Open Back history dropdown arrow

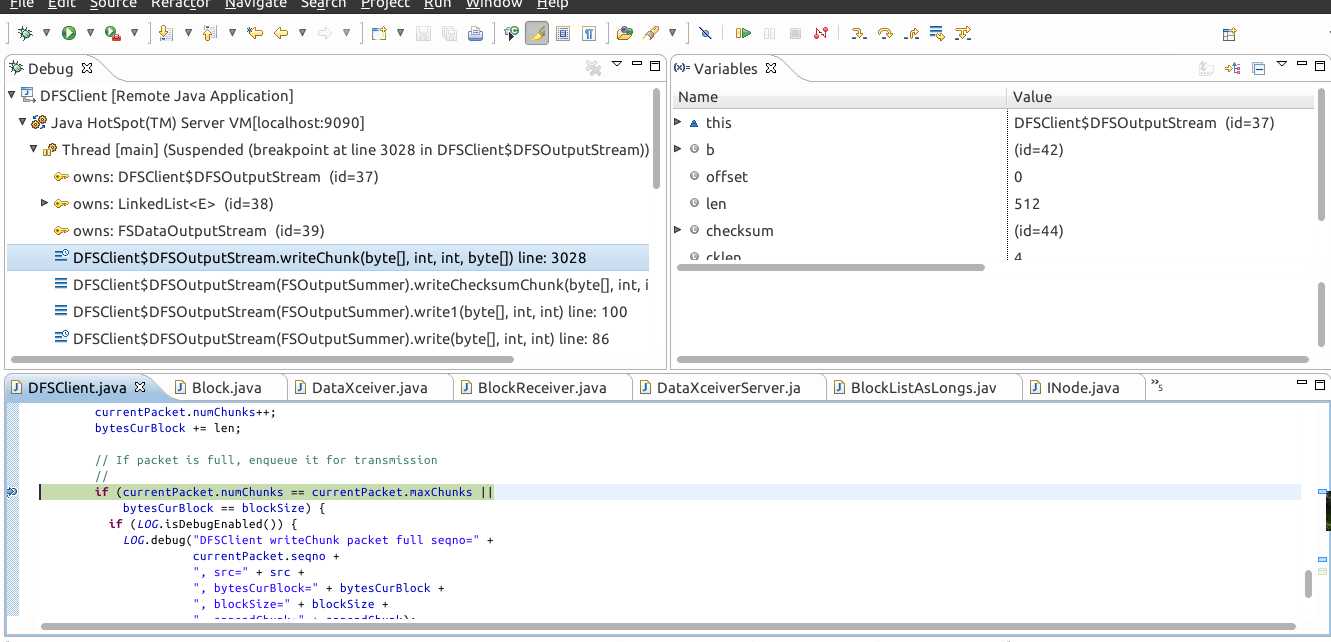pos(302,33)
